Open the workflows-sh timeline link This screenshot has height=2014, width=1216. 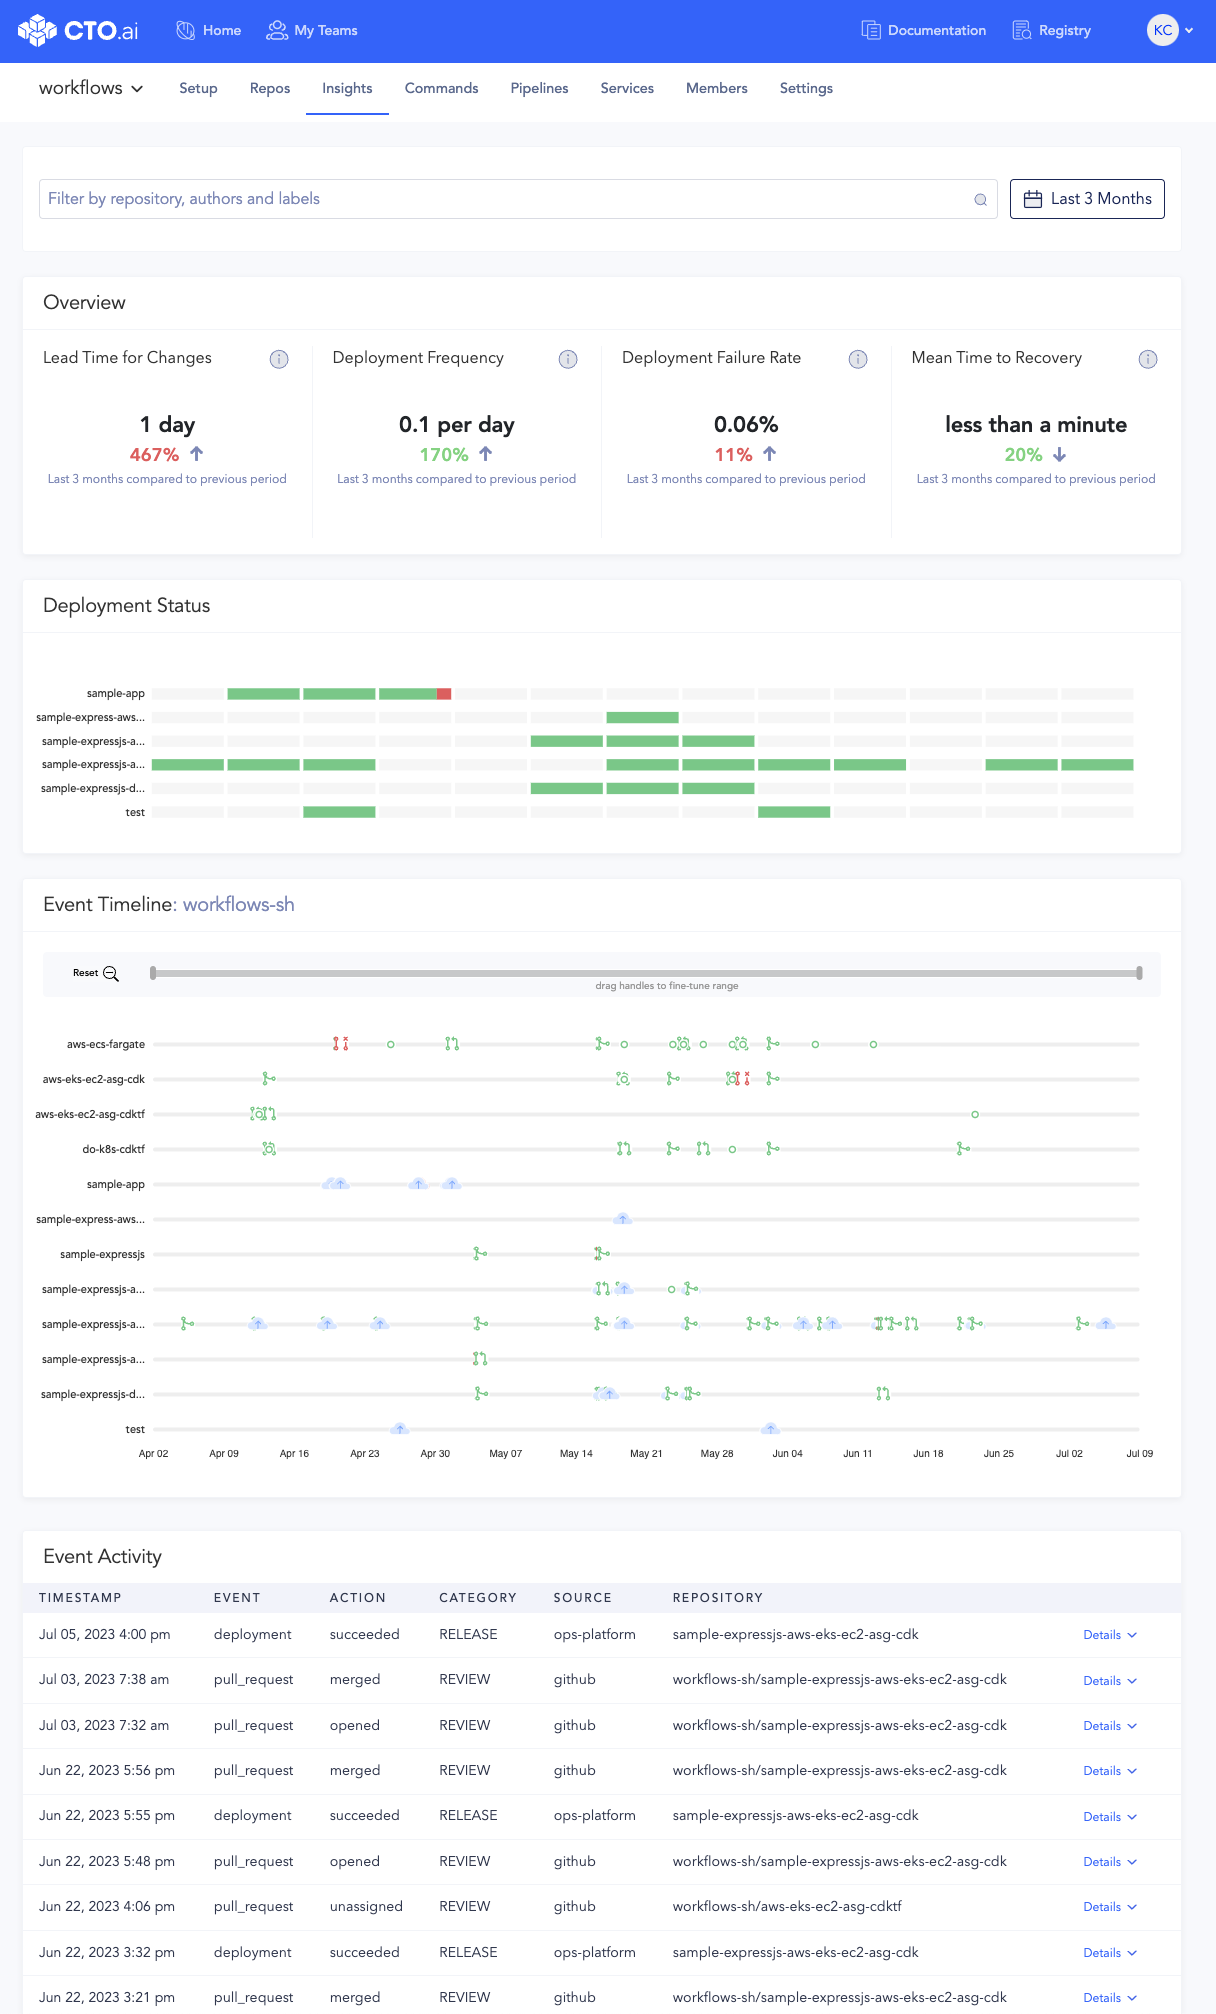click(x=238, y=904)
